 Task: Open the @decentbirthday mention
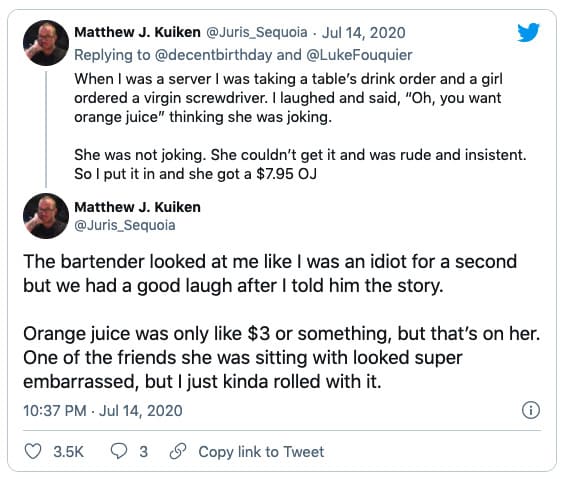(x=213, y=55)
